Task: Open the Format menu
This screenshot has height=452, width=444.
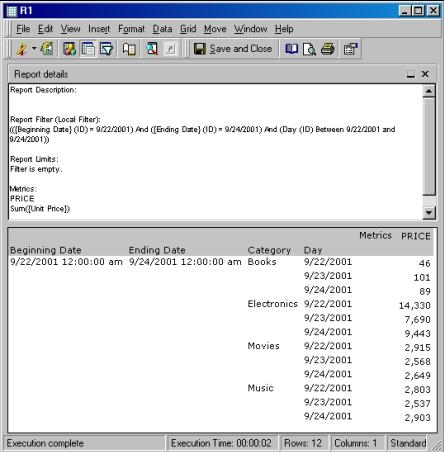Action: 131,29
